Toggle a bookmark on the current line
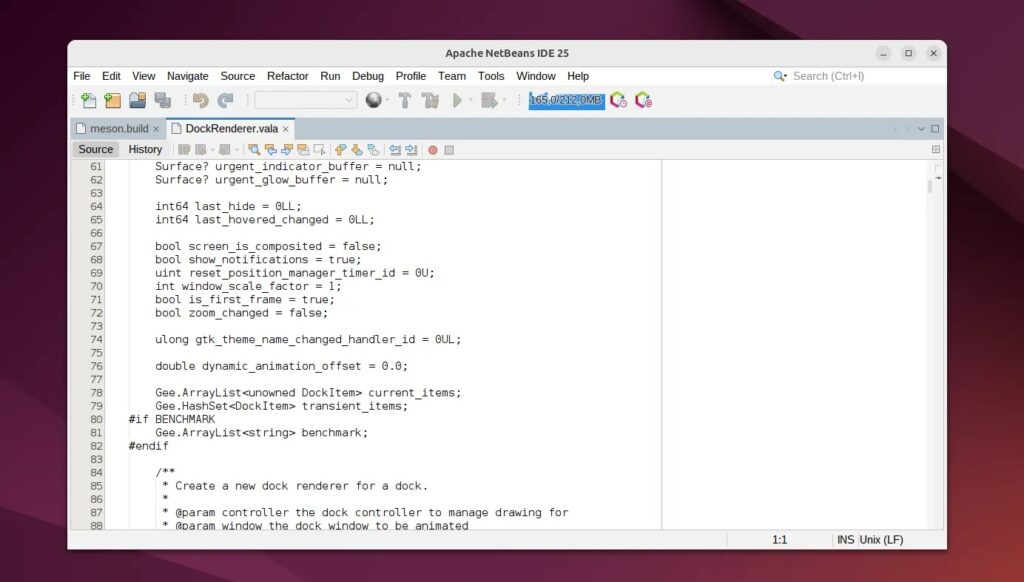Viewport: 1024px width, 582px height. (374, 149)
